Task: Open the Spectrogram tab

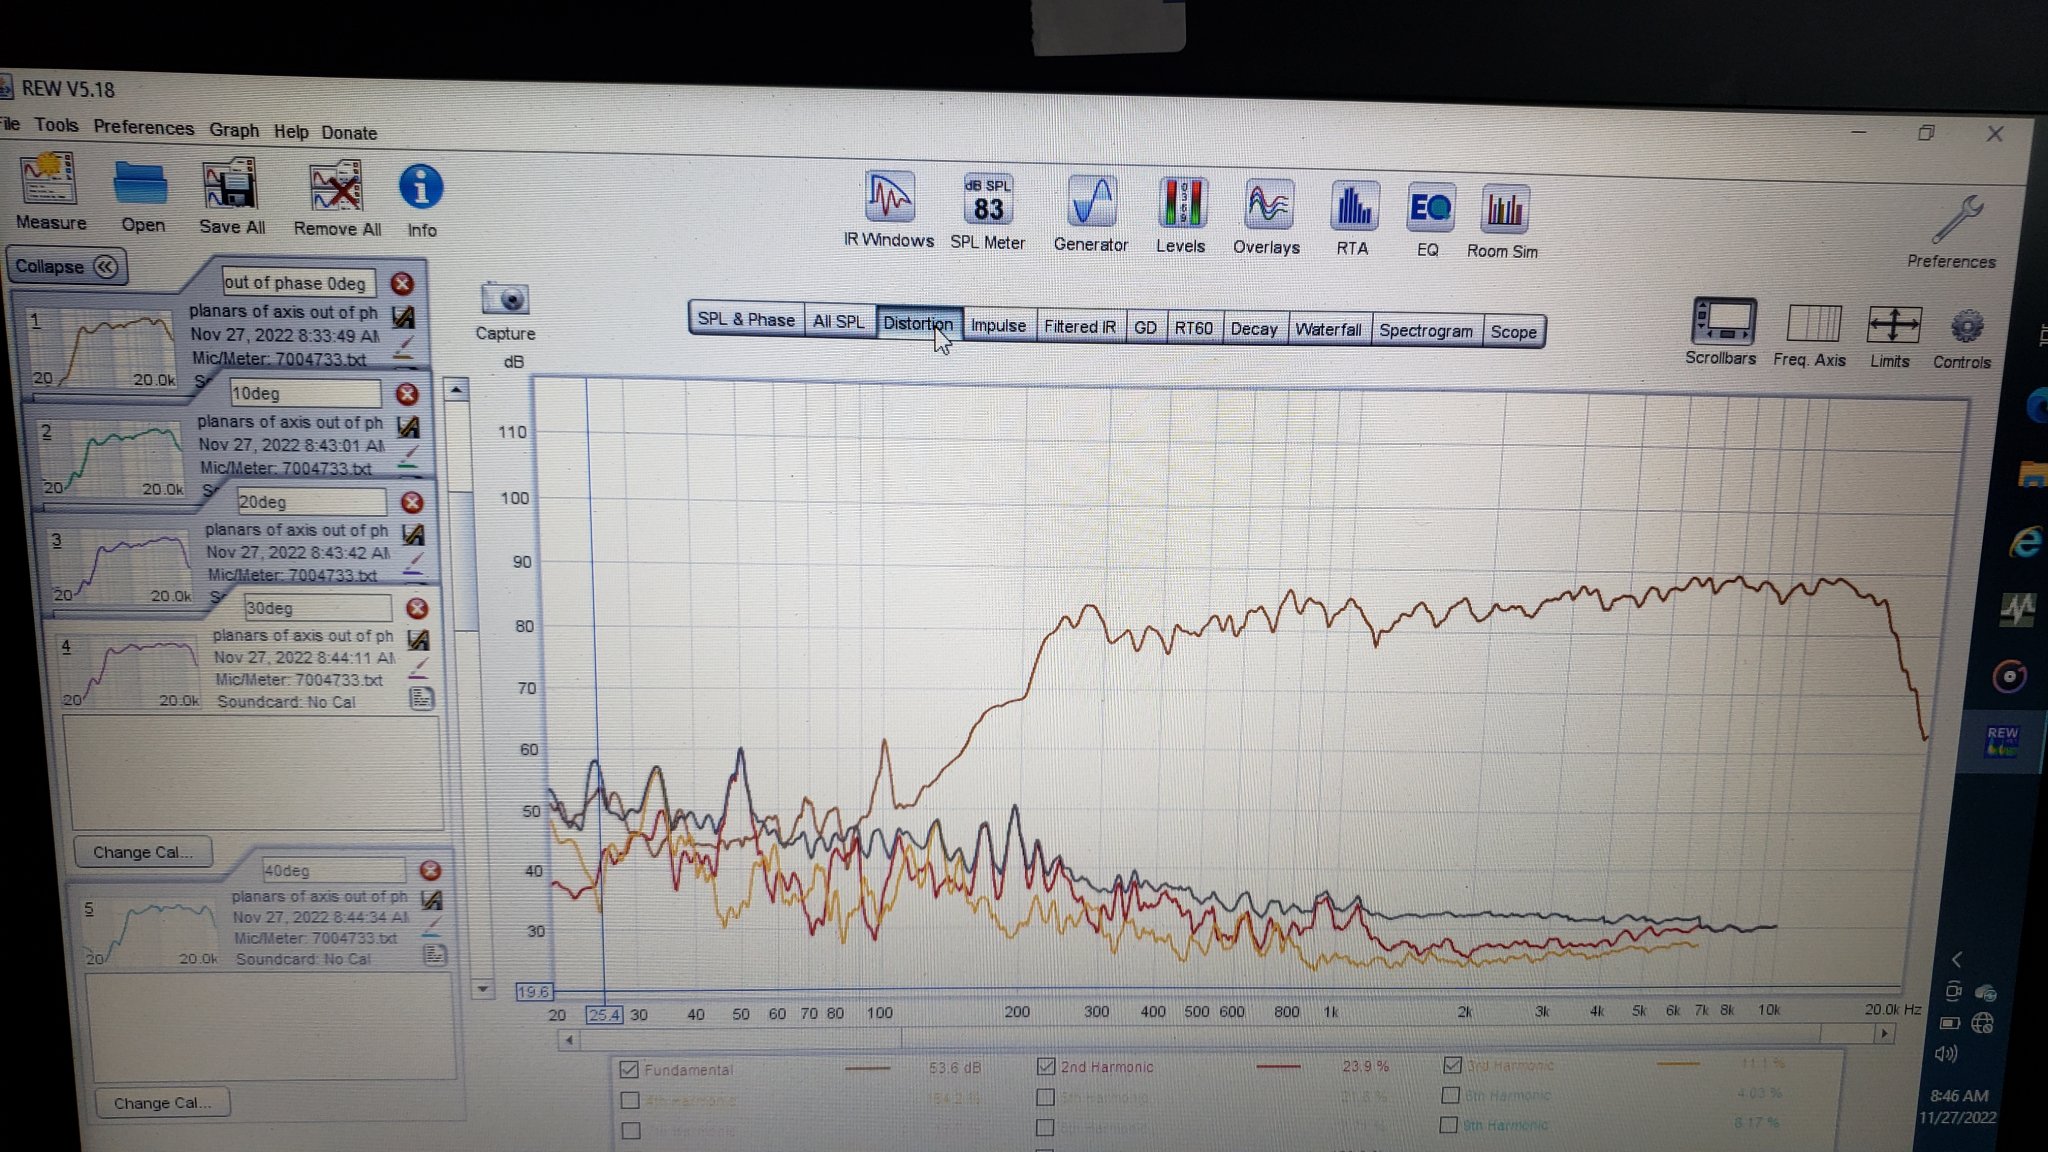Action: (1426, 331)
